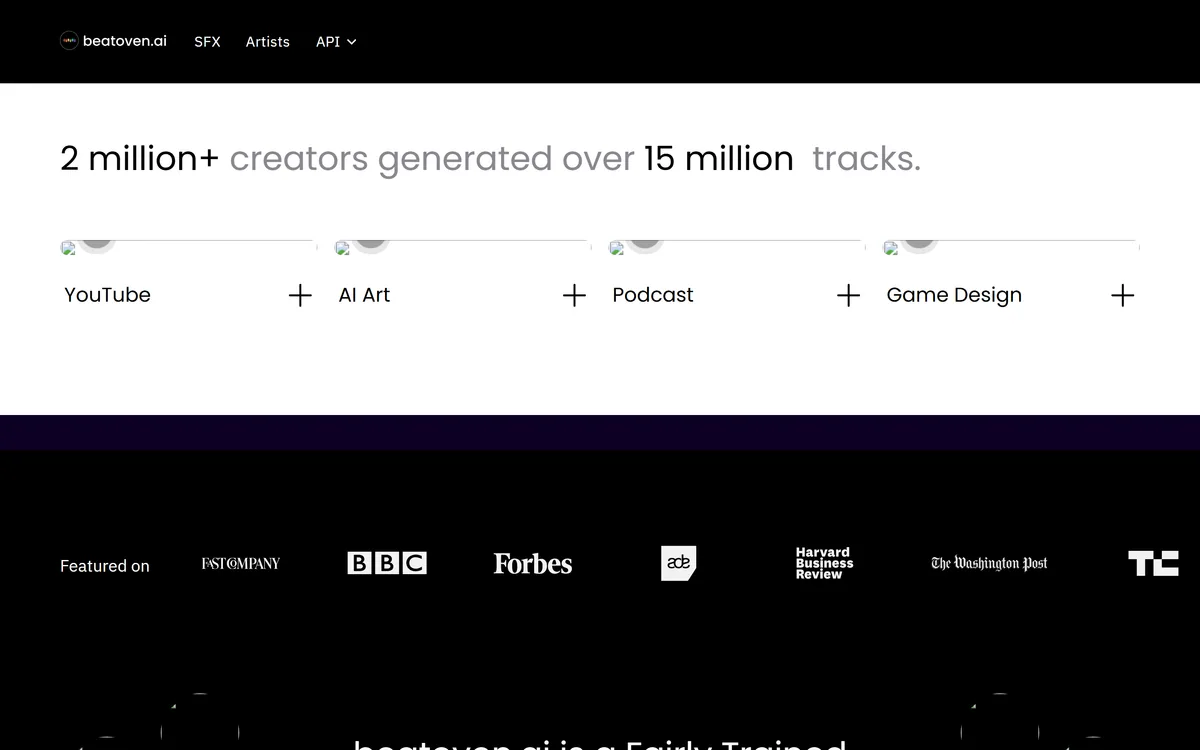This screenshot has height=750, width=1200.
Task: Expand the AI Art card plus icon
Action: (x=574, y=295)
